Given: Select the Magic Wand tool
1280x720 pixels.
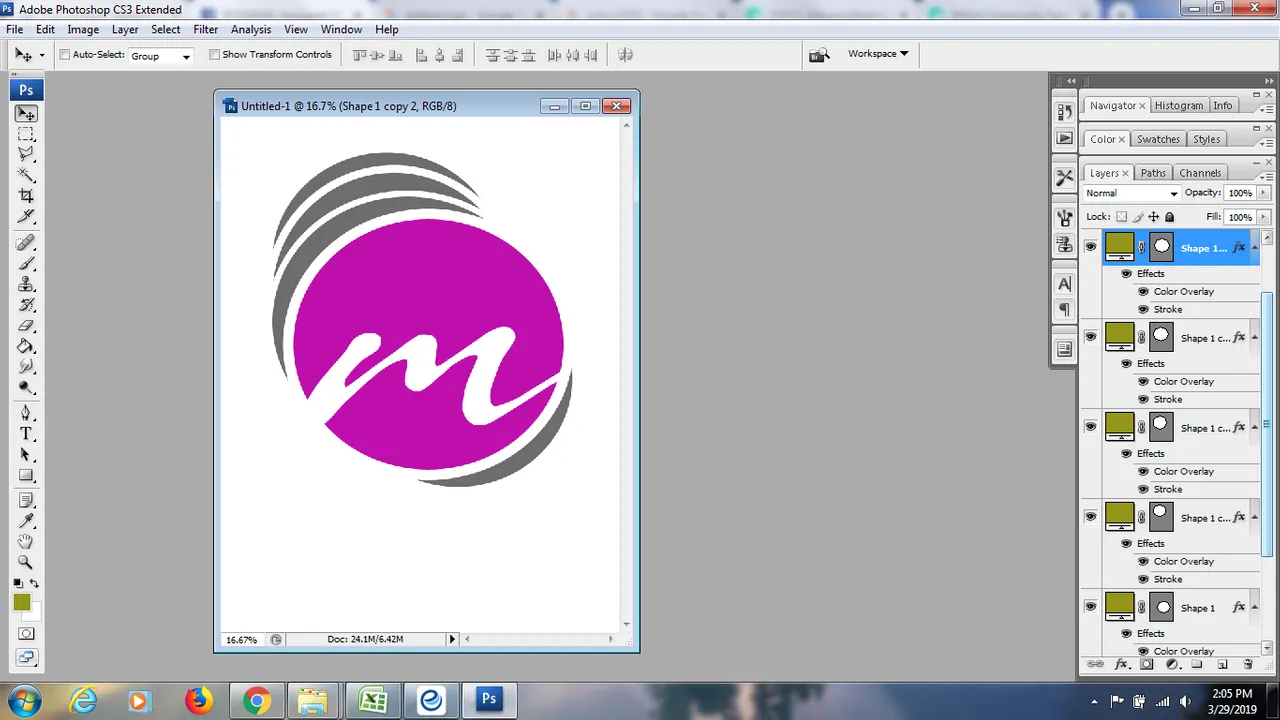Looking at the screenshot, I should (x=26, y=175).
